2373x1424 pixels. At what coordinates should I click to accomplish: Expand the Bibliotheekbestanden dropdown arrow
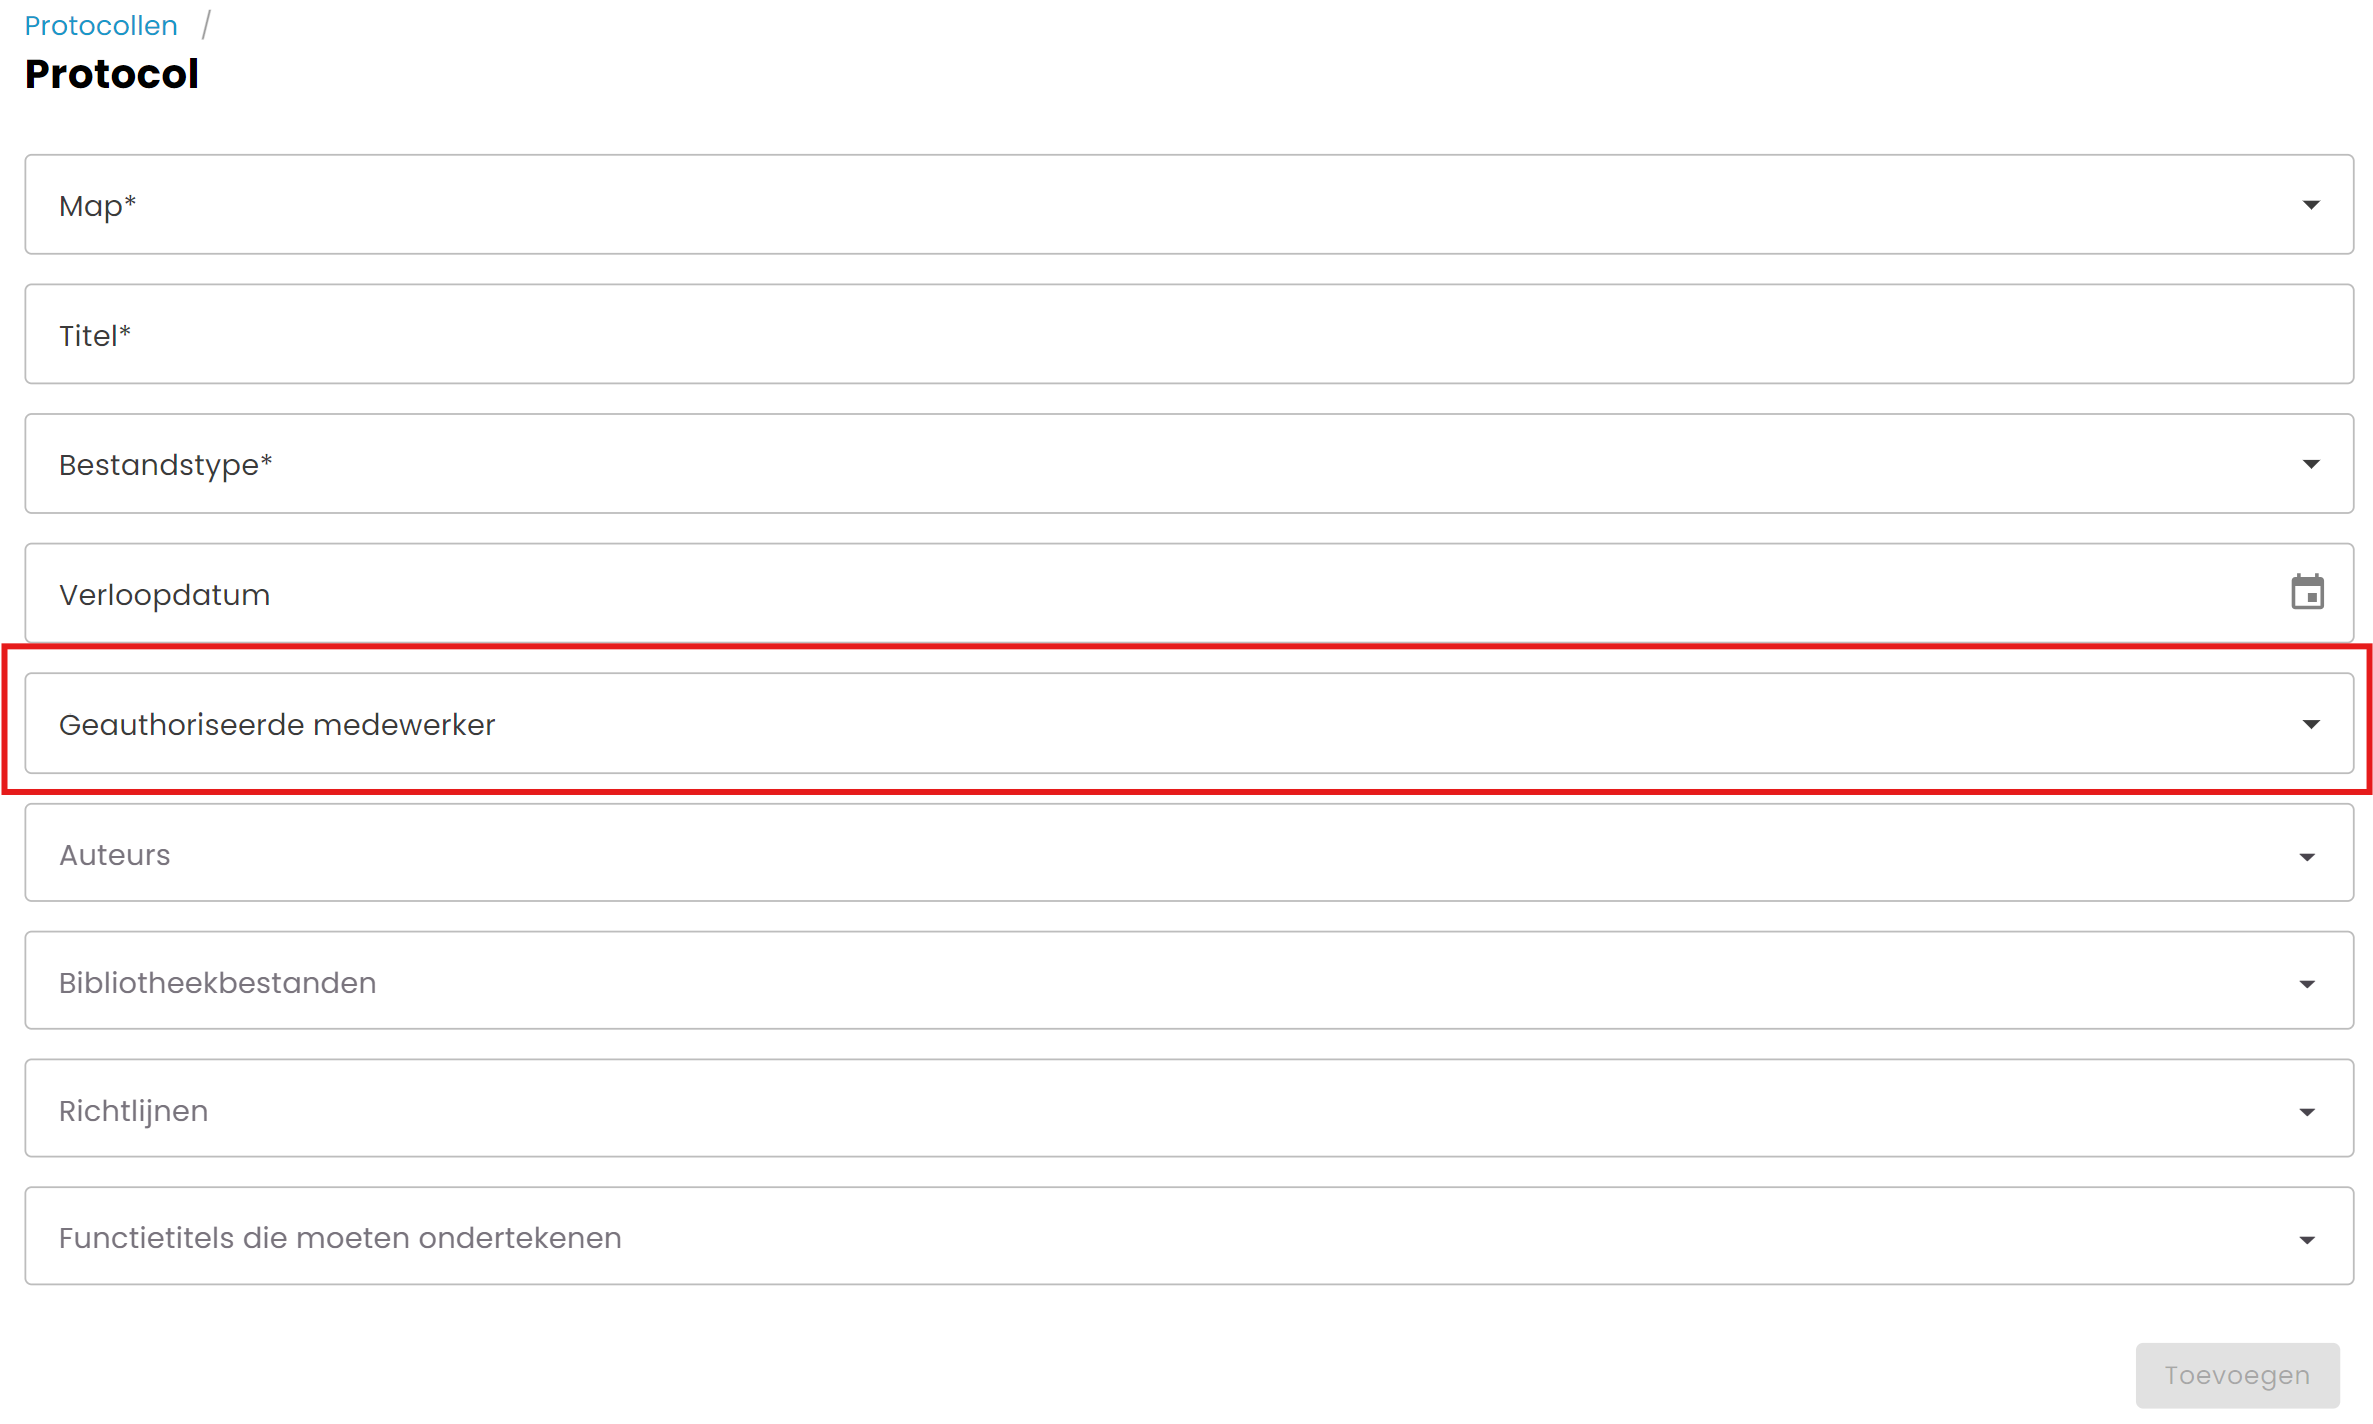[2307, 984]
